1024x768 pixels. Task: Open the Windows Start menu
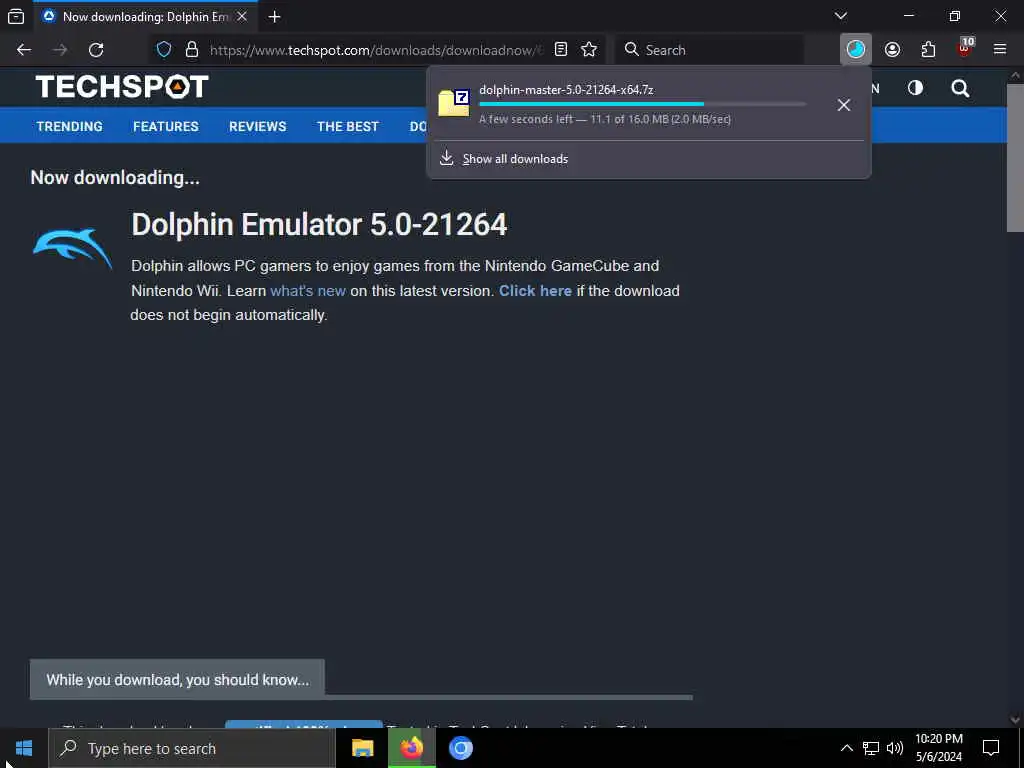pos(24,748)
